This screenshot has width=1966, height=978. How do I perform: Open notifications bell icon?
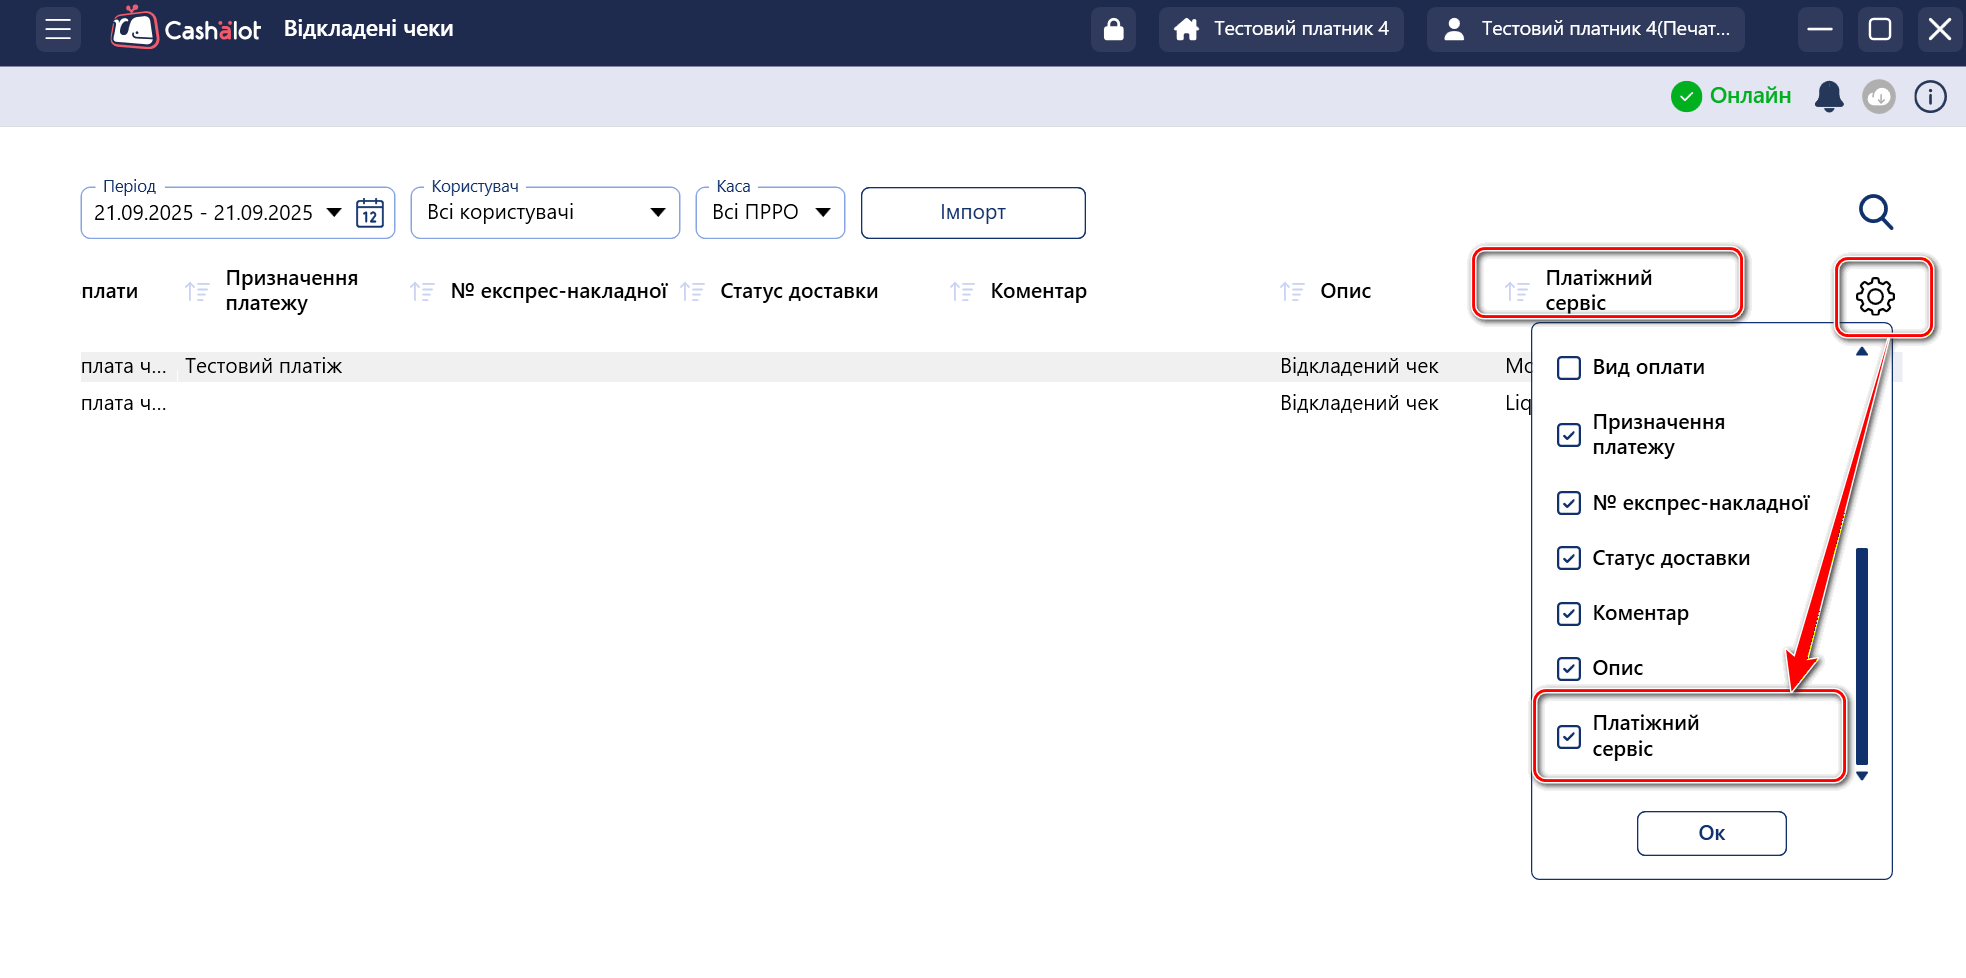pos(1828,96)
